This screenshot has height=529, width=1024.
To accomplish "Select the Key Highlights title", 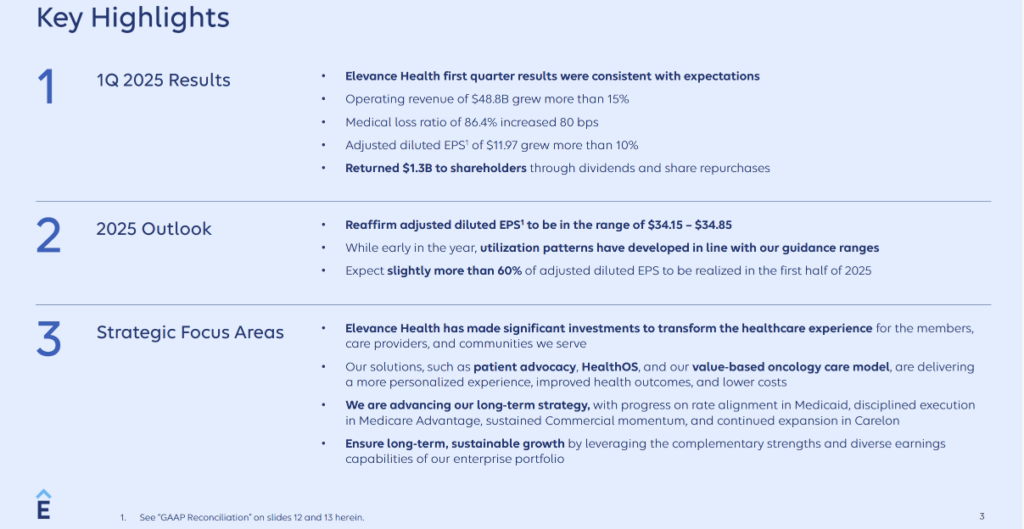I will click(133, 18).
